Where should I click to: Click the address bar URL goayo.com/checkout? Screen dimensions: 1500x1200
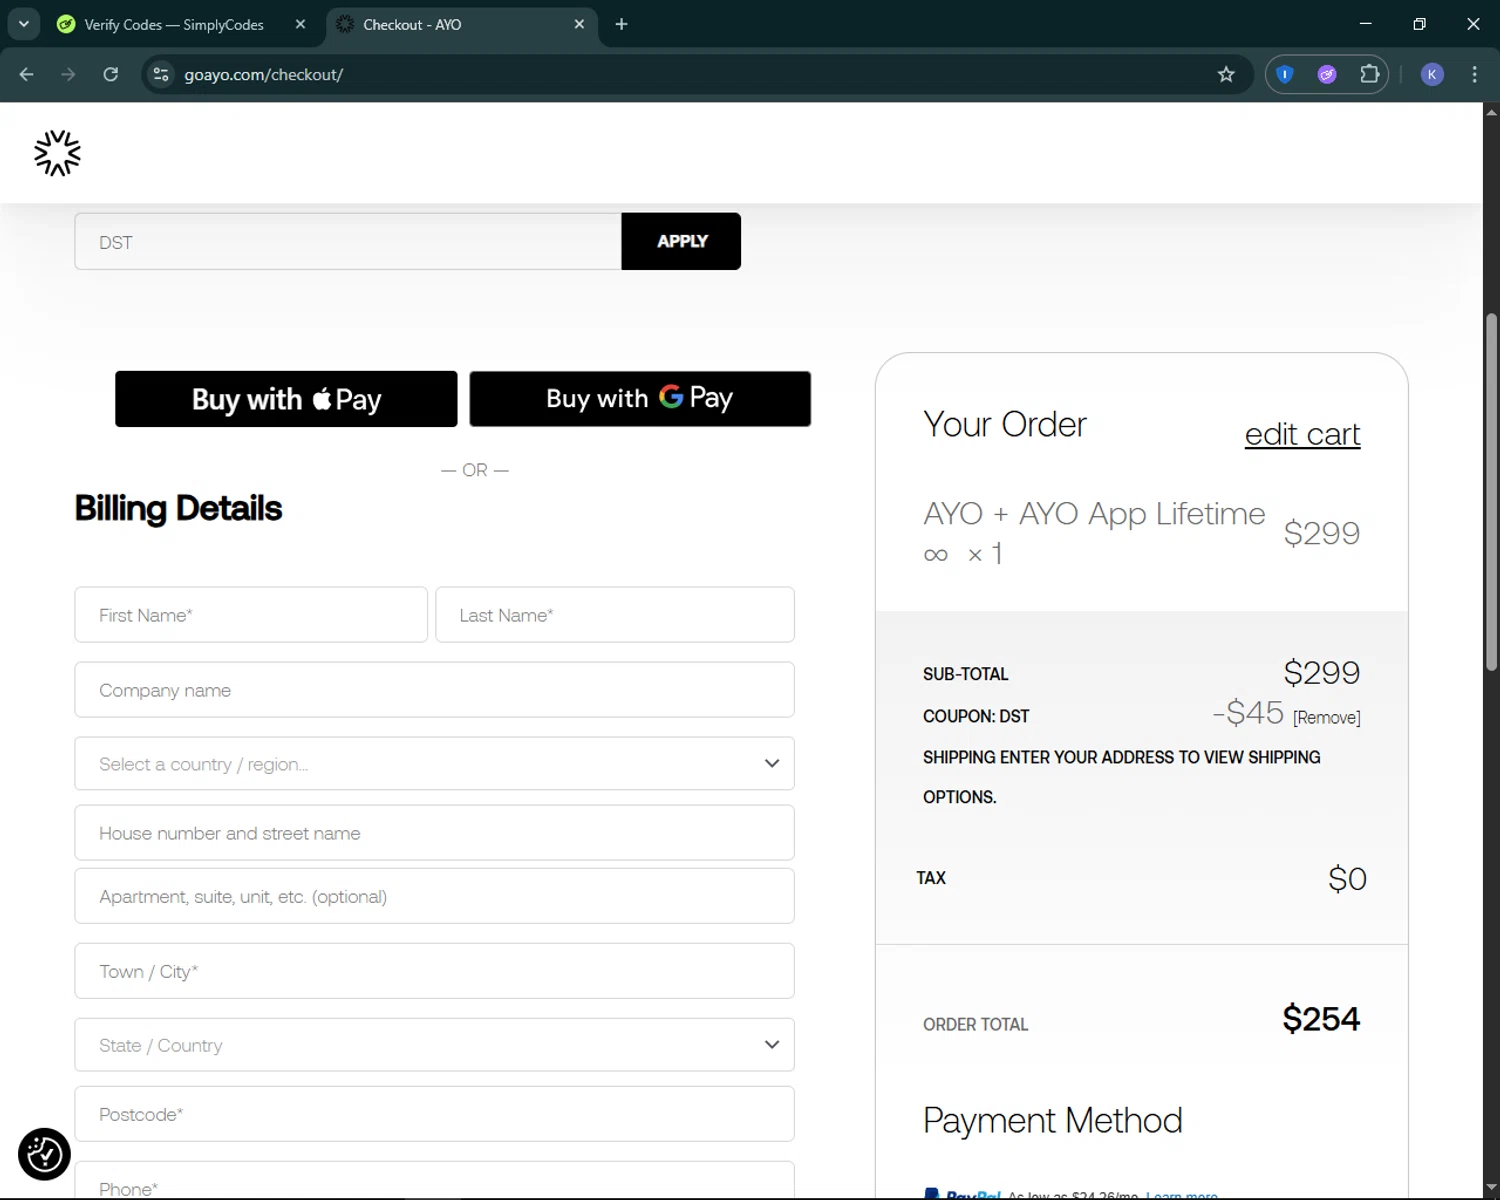coord(263,74)
